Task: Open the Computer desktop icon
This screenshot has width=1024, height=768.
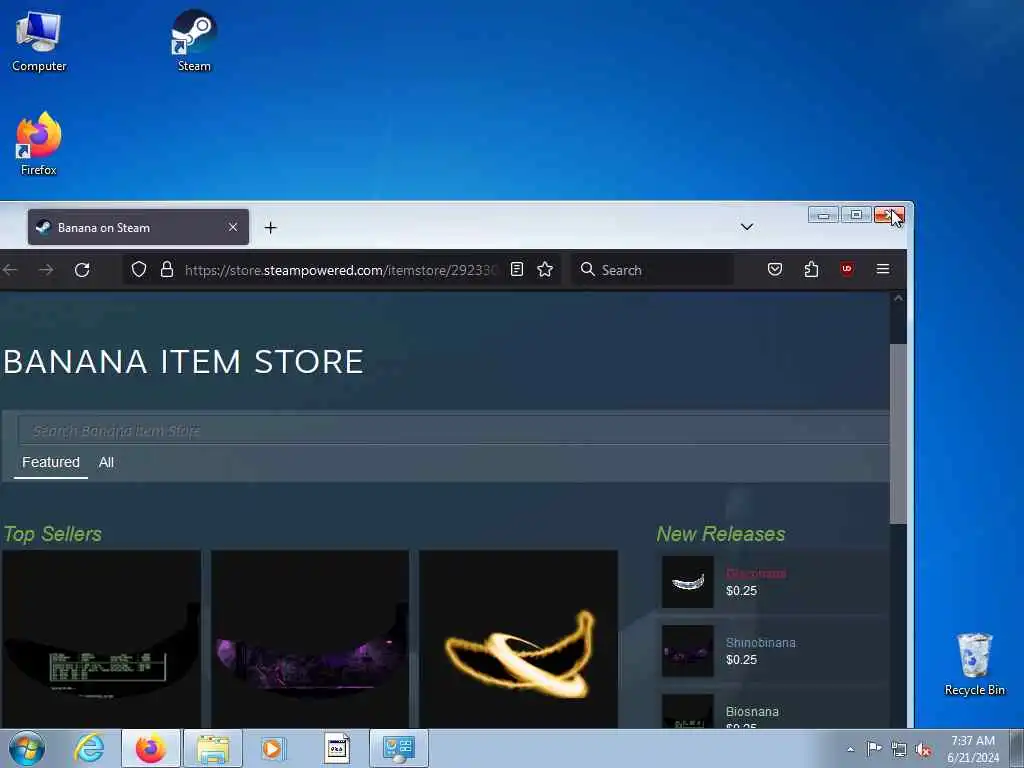Action: click(39, 41)
